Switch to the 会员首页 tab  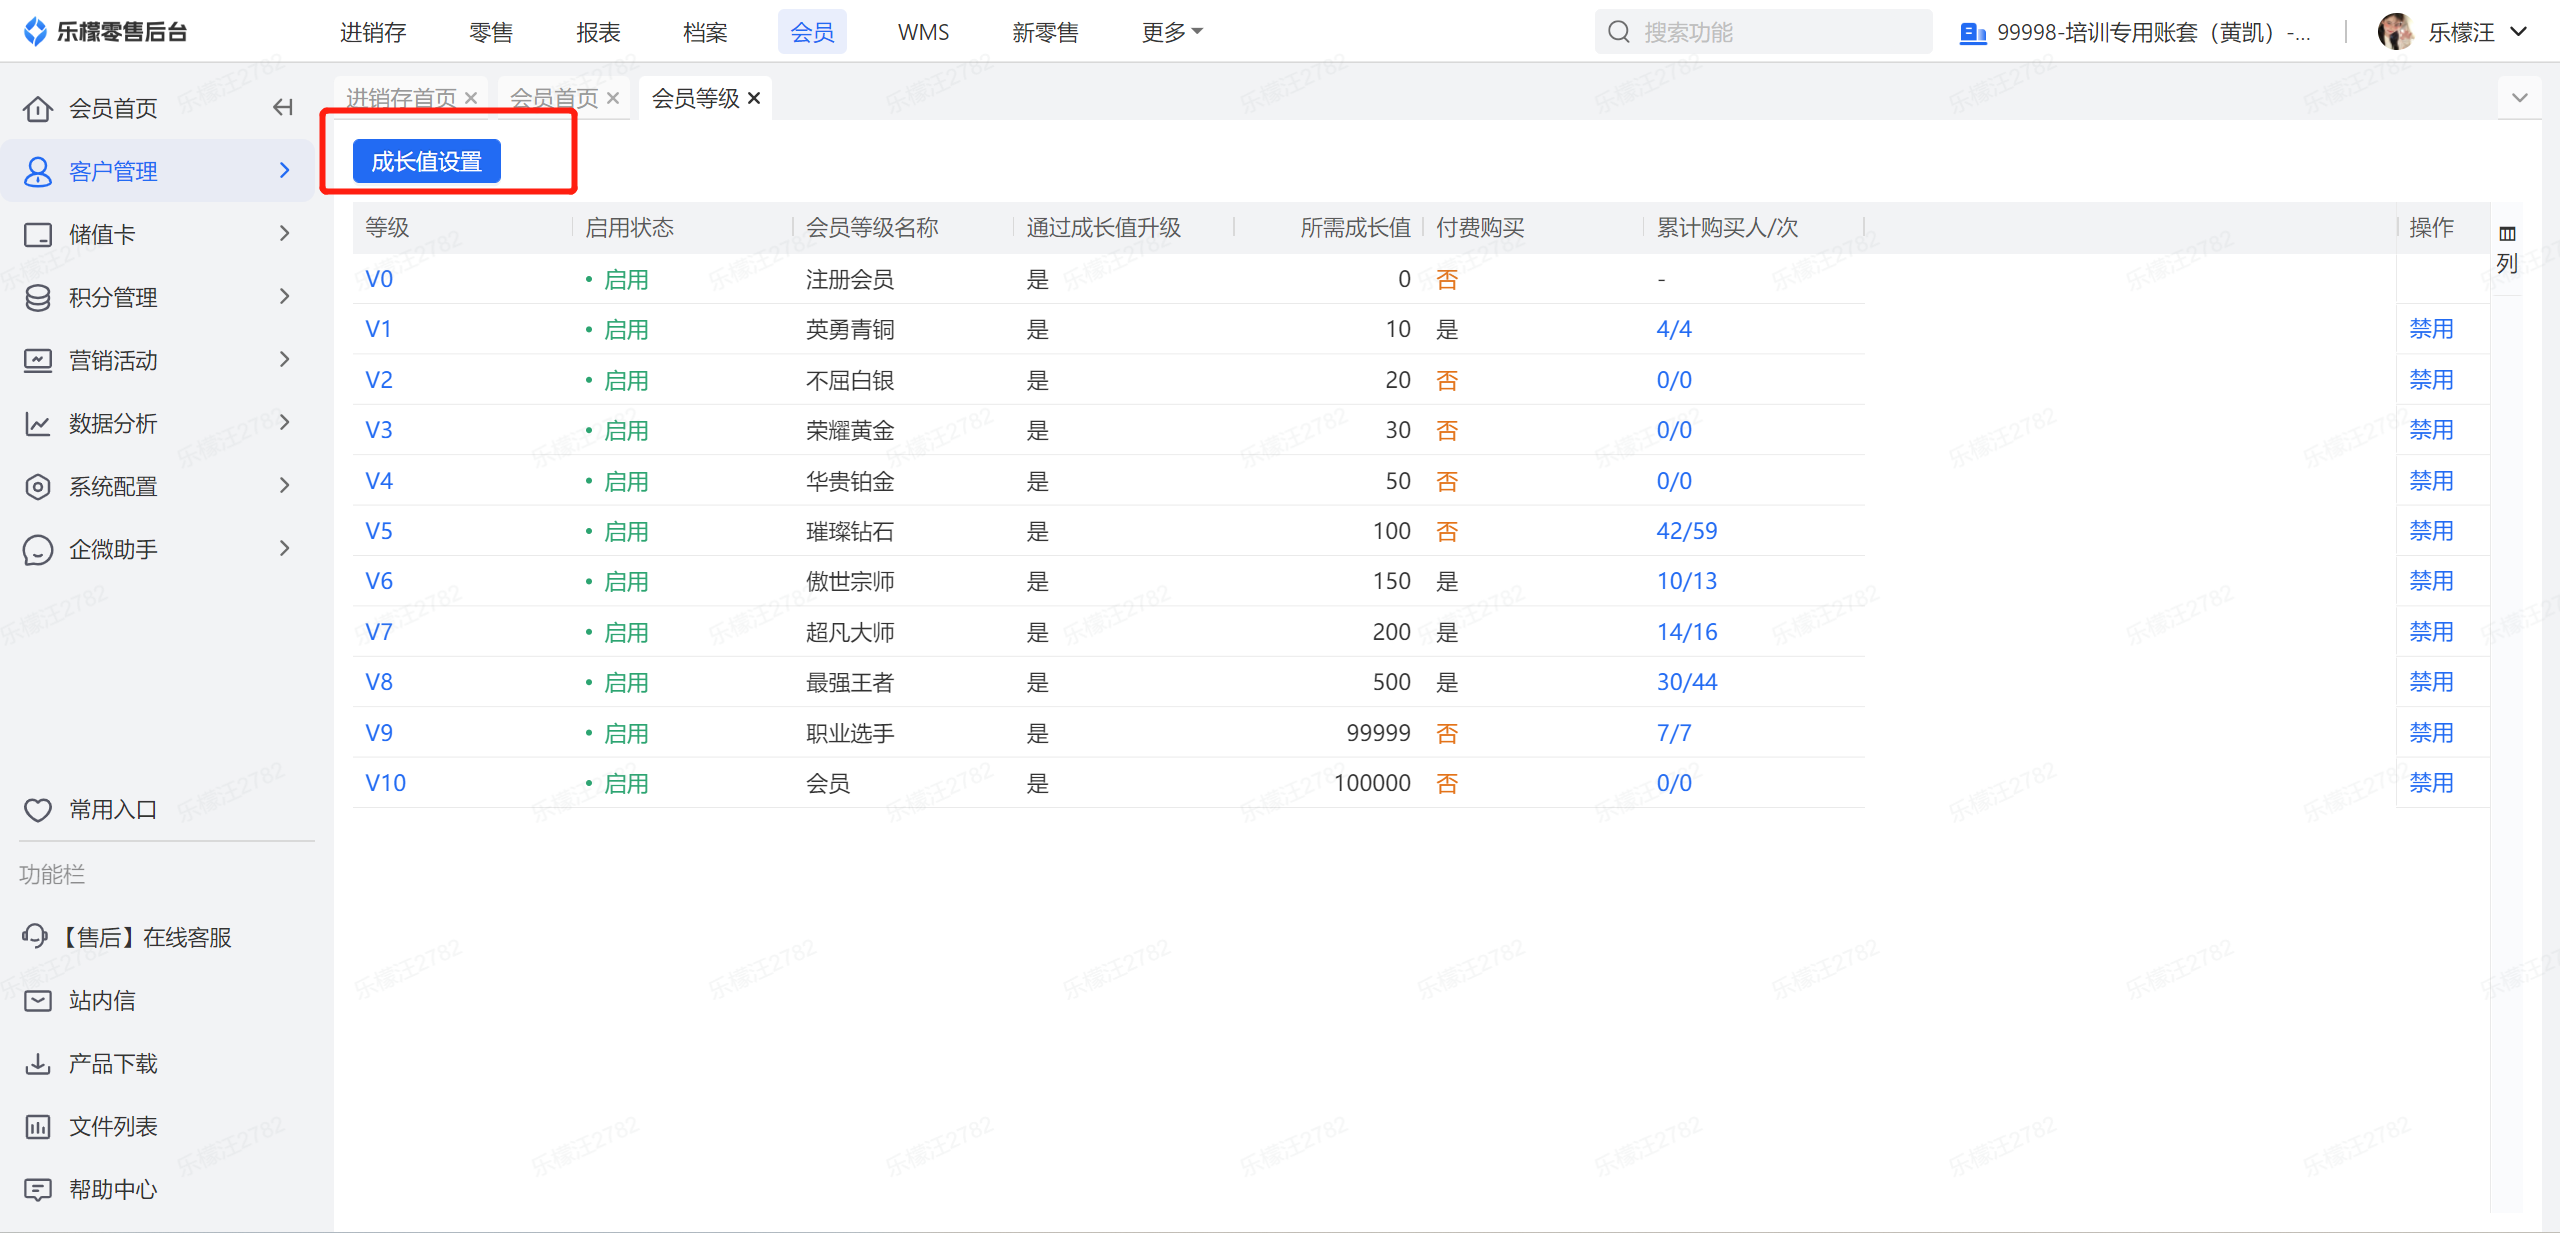point(554,98)
